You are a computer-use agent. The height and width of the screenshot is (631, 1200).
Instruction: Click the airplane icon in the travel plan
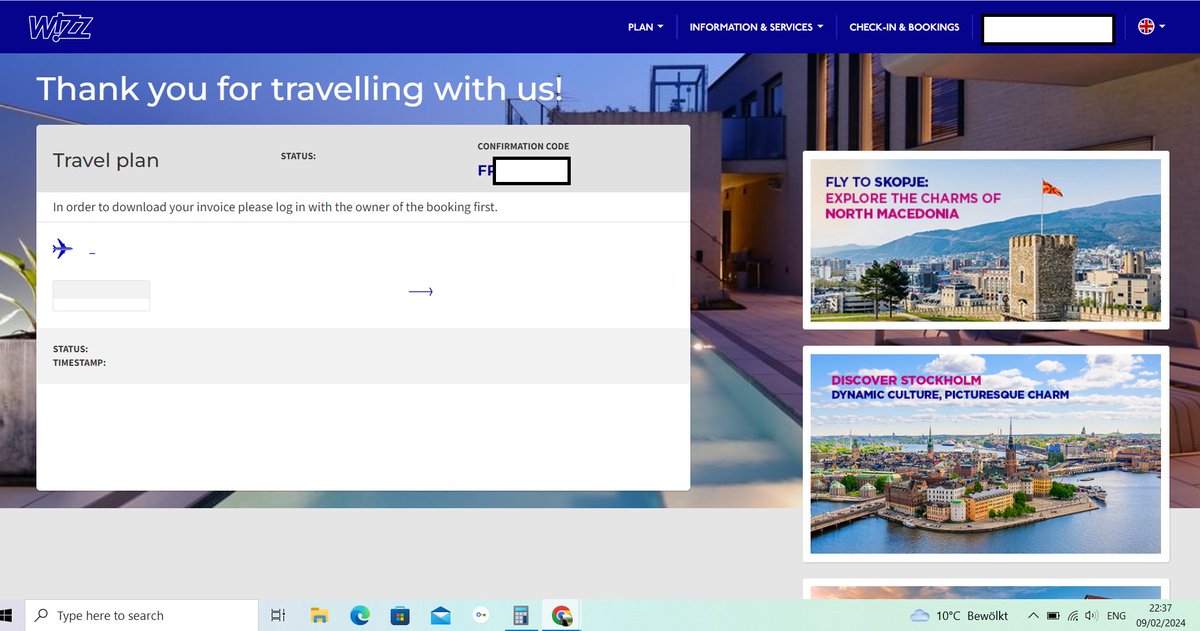[x=63, y=249]
